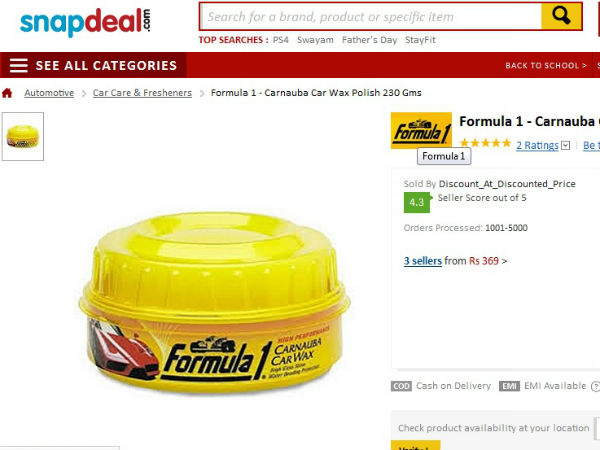600x450 pixels.
Task: Click the five-star rating icons
Action: click(x=485, y=143)
